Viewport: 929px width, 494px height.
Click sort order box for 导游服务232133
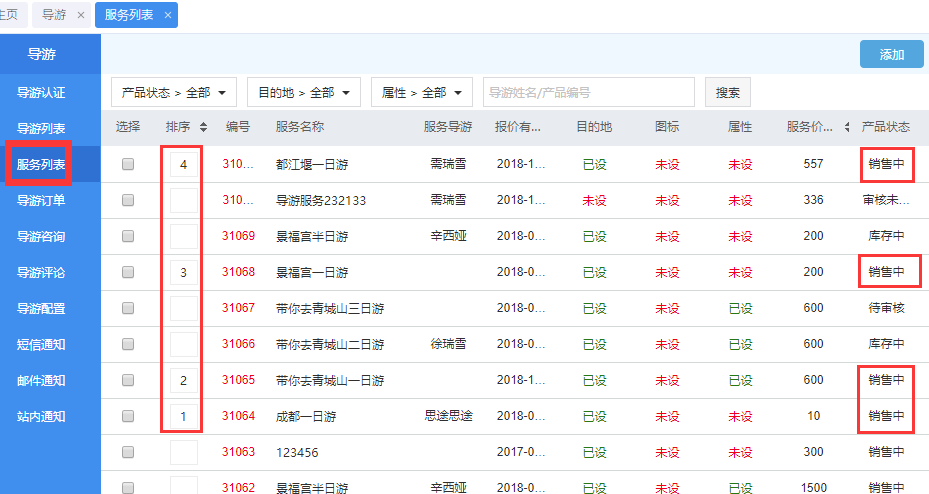[184, 200]
